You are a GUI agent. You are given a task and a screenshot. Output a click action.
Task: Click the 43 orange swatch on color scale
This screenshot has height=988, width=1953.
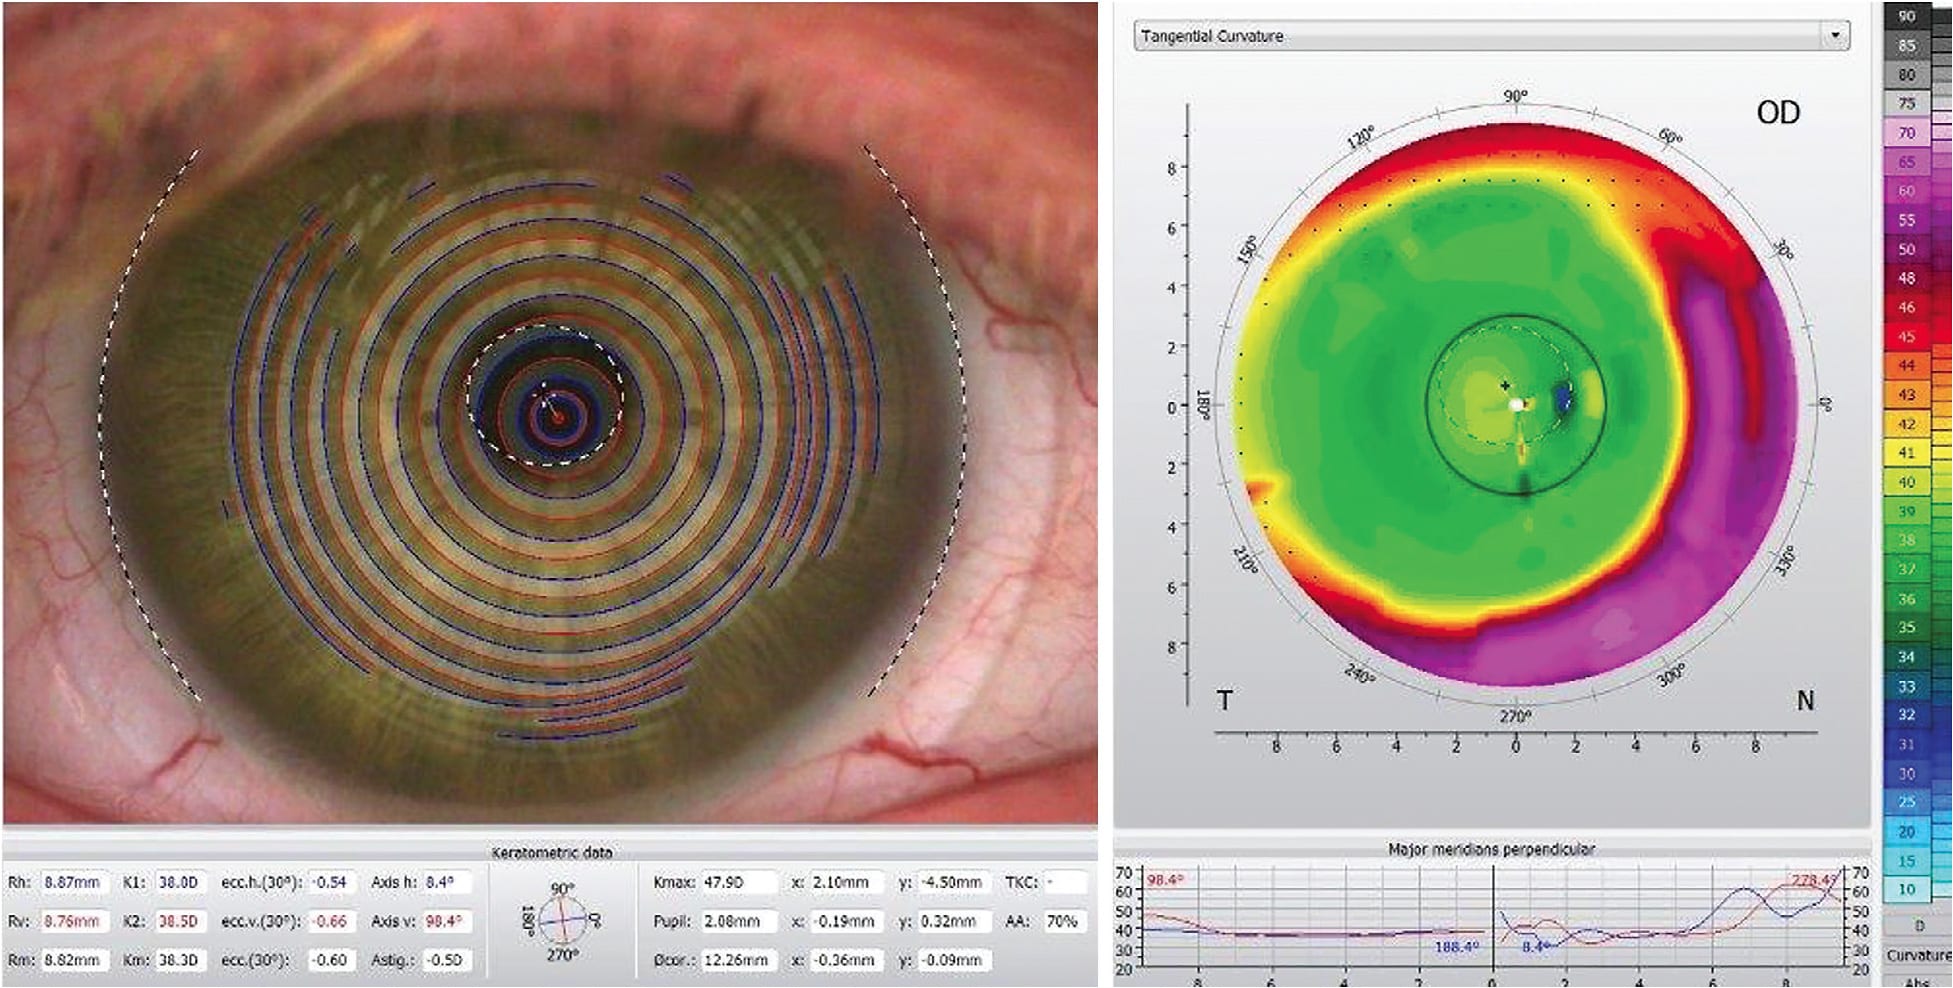tap(1907, 395)
